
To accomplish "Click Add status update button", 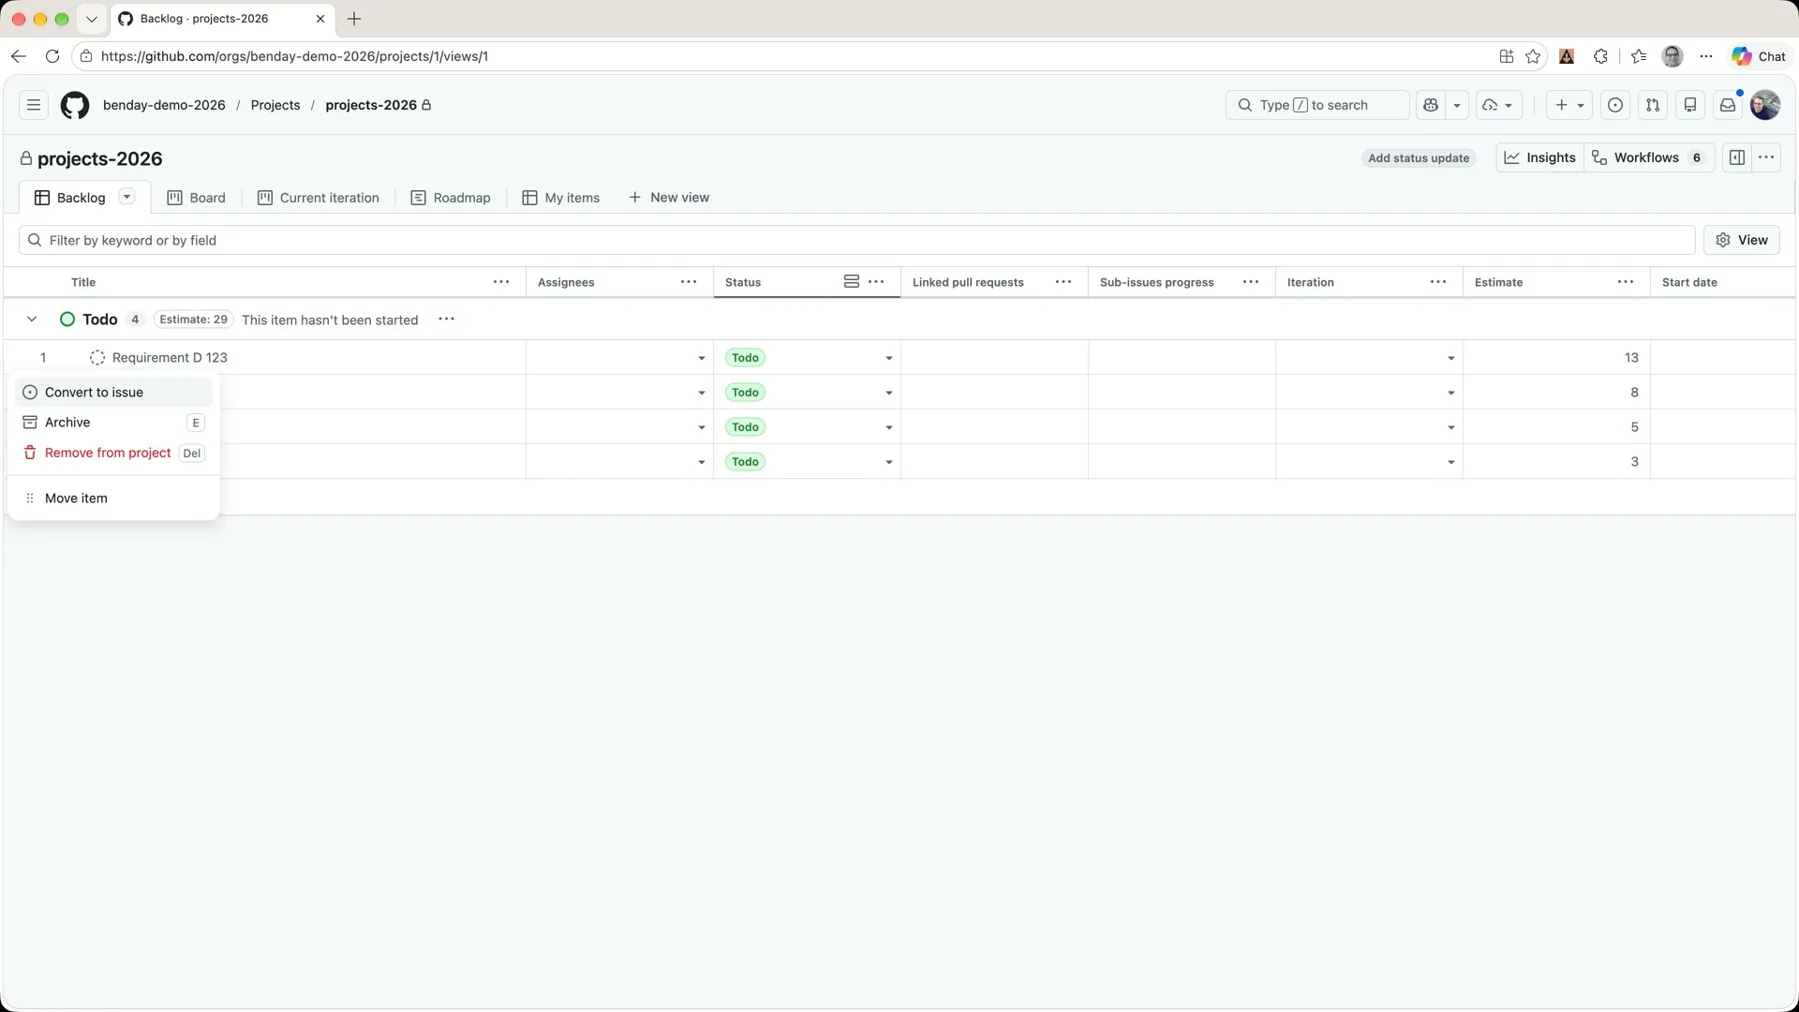I will 1418,158.
